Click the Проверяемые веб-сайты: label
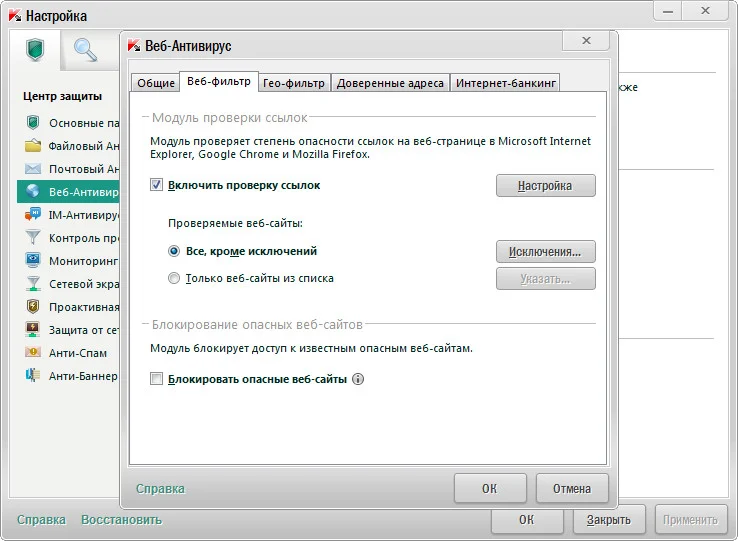 [x=235, y=223]
